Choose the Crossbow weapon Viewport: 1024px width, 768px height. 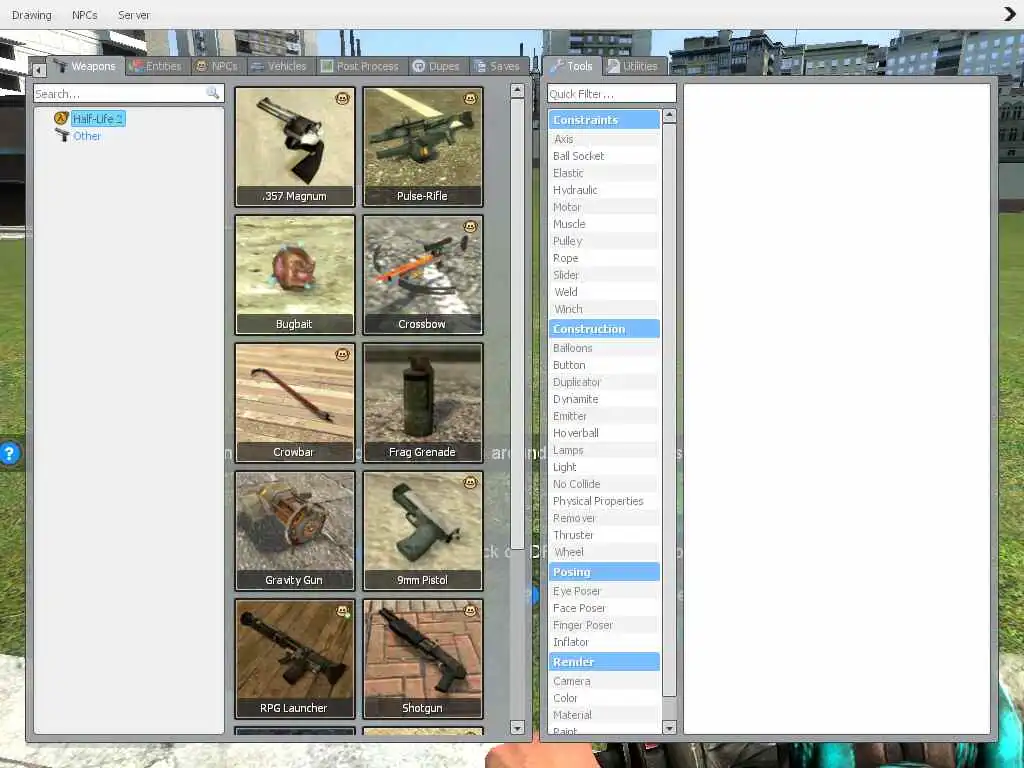[x=423, y=275]
